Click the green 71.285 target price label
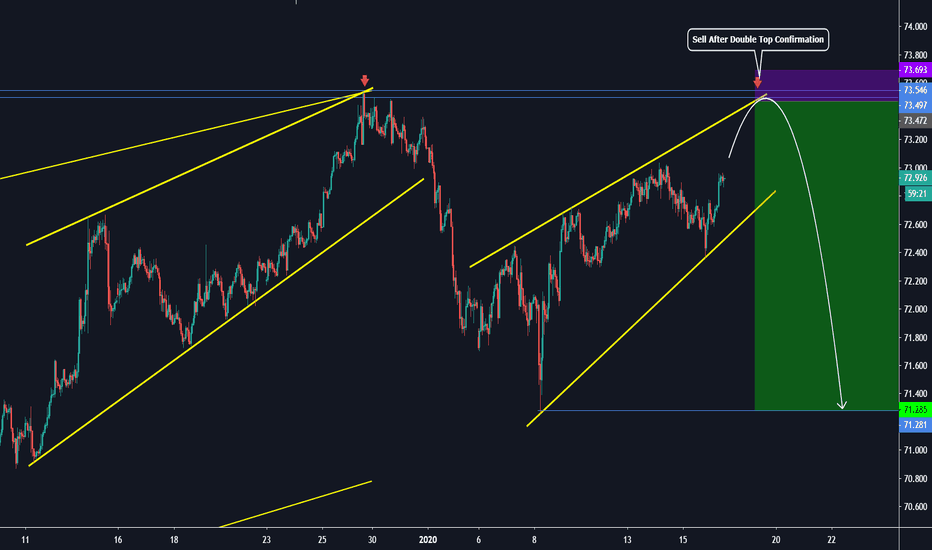The height and width of the screenshot is (550, 932). pyautogui.click(x=915, y=410)
